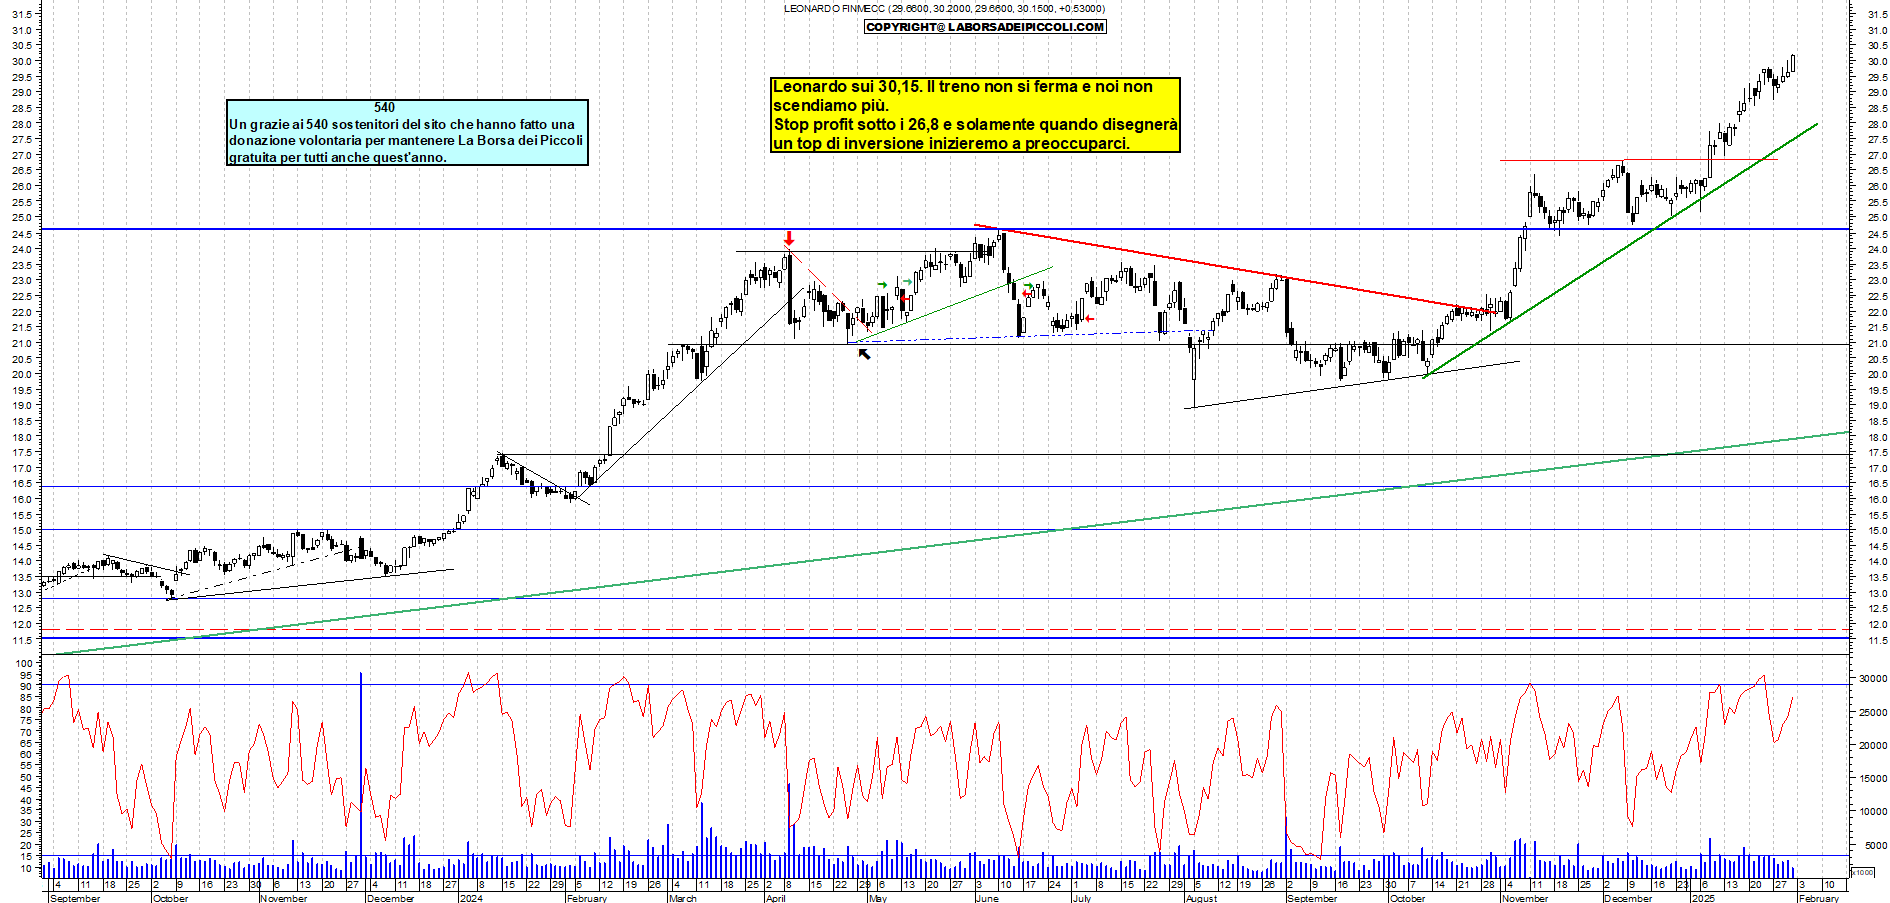Click the 5000 volume scale value
This screenshot has height=903, width=1890.
point(1874,845)
